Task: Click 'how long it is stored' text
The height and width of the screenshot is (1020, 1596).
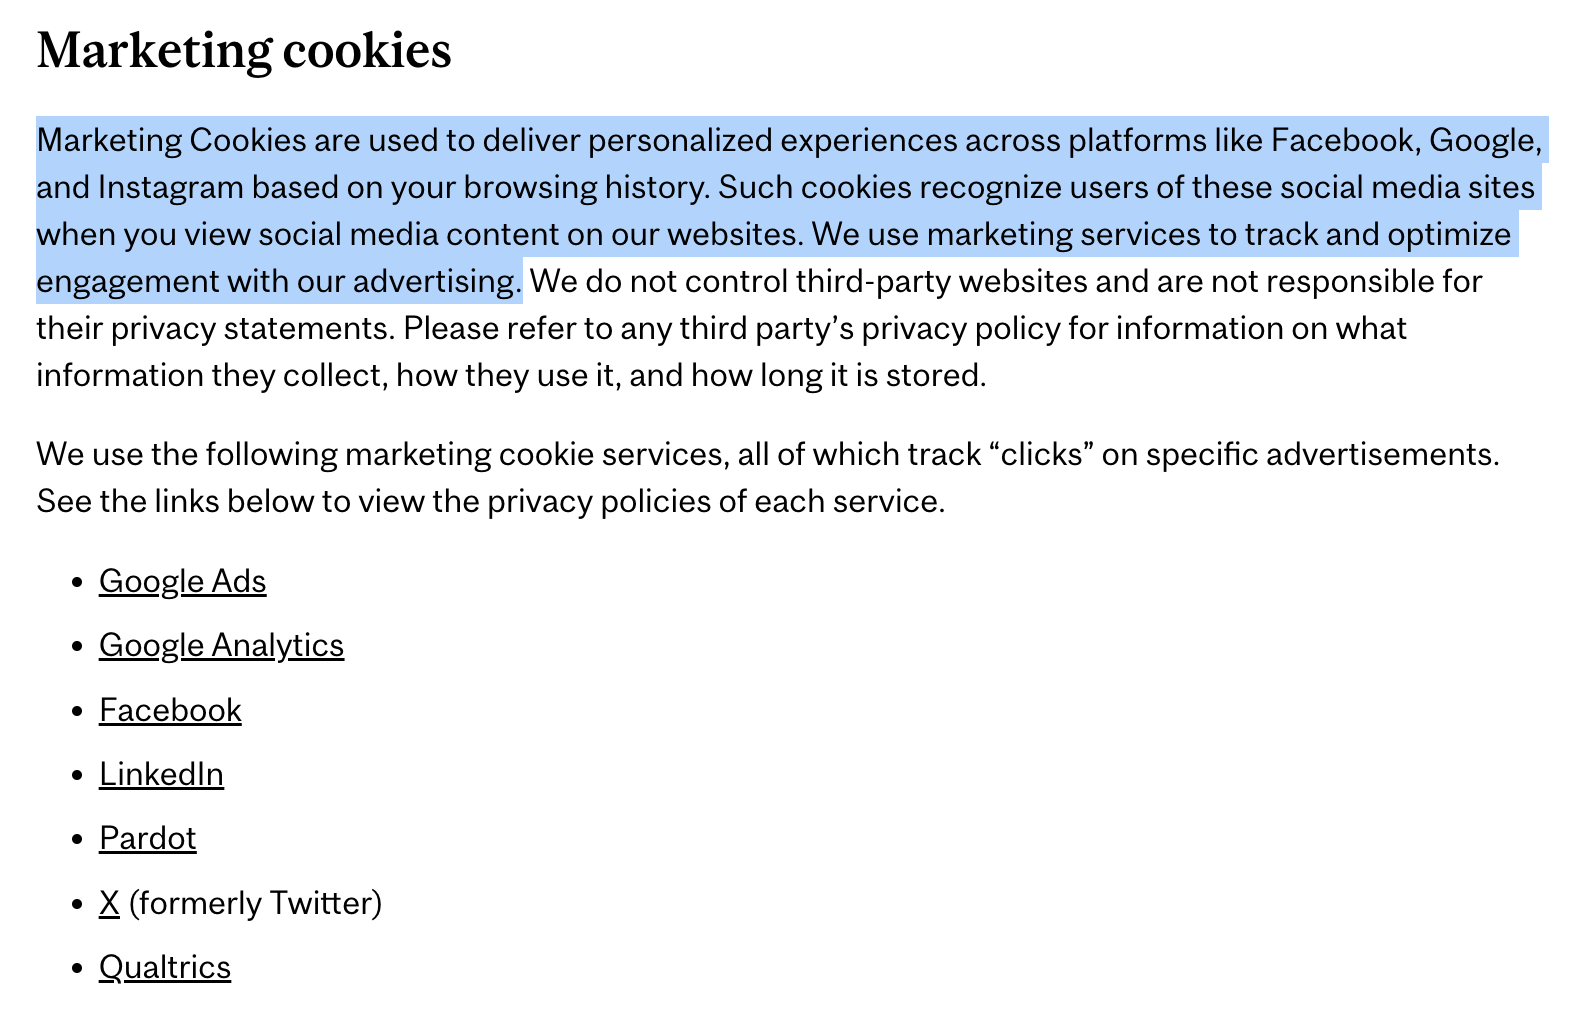Action: [838, 375]
